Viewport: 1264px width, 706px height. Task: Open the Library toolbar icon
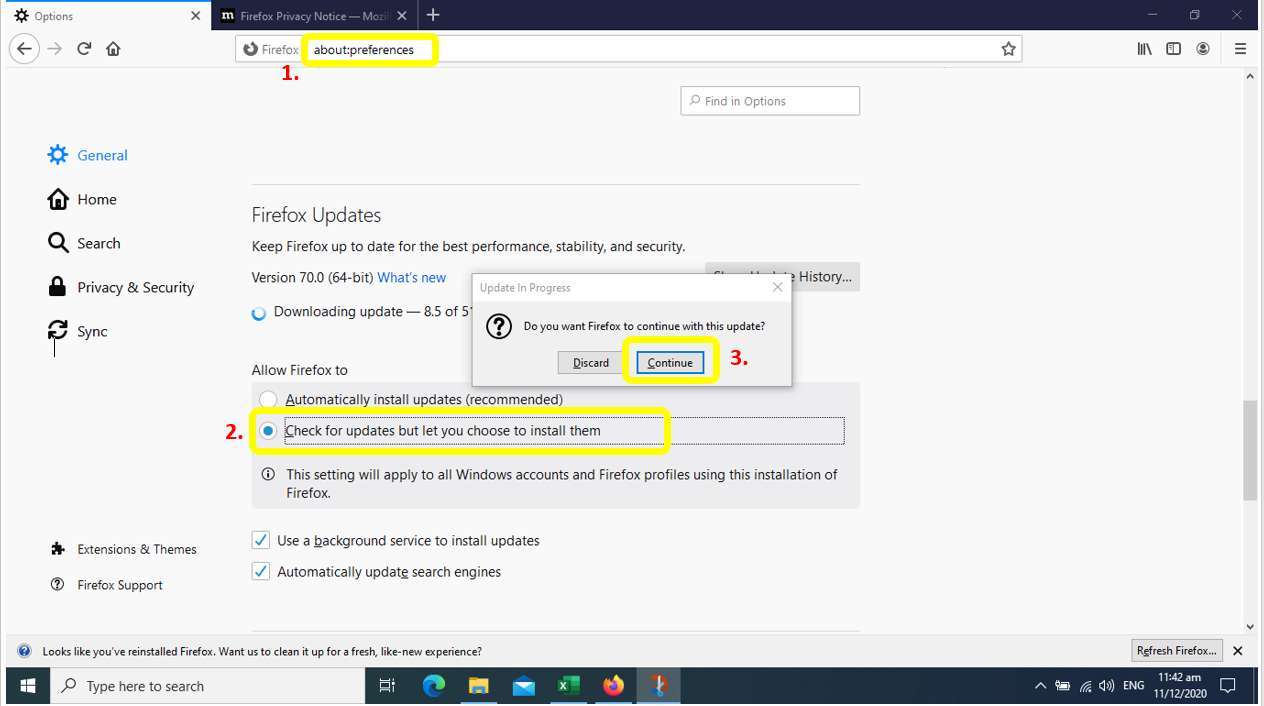1144,49
